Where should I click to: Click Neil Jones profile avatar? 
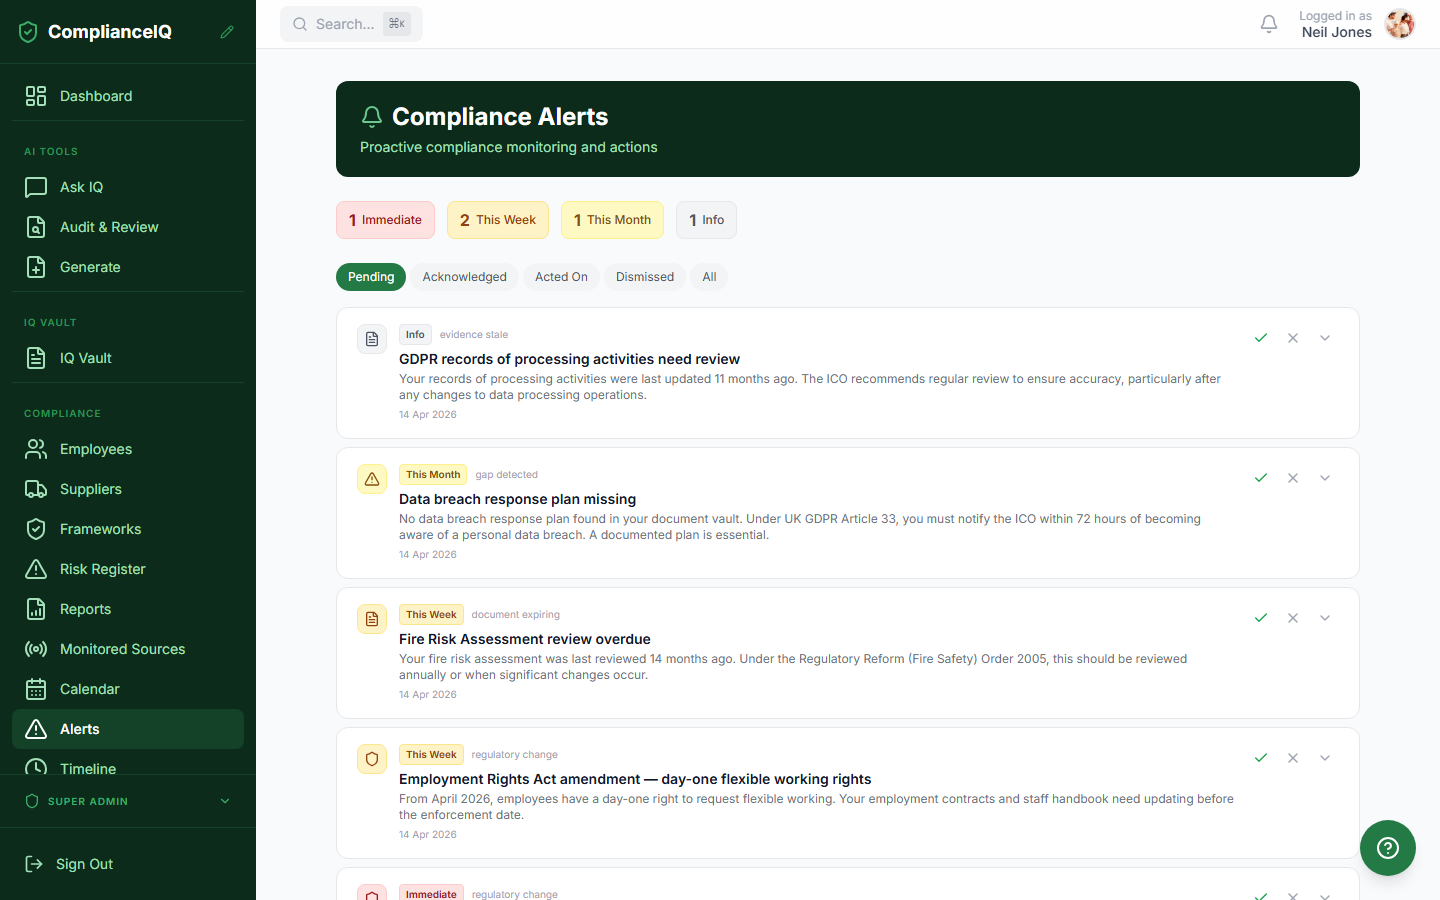click(1400, 24)
